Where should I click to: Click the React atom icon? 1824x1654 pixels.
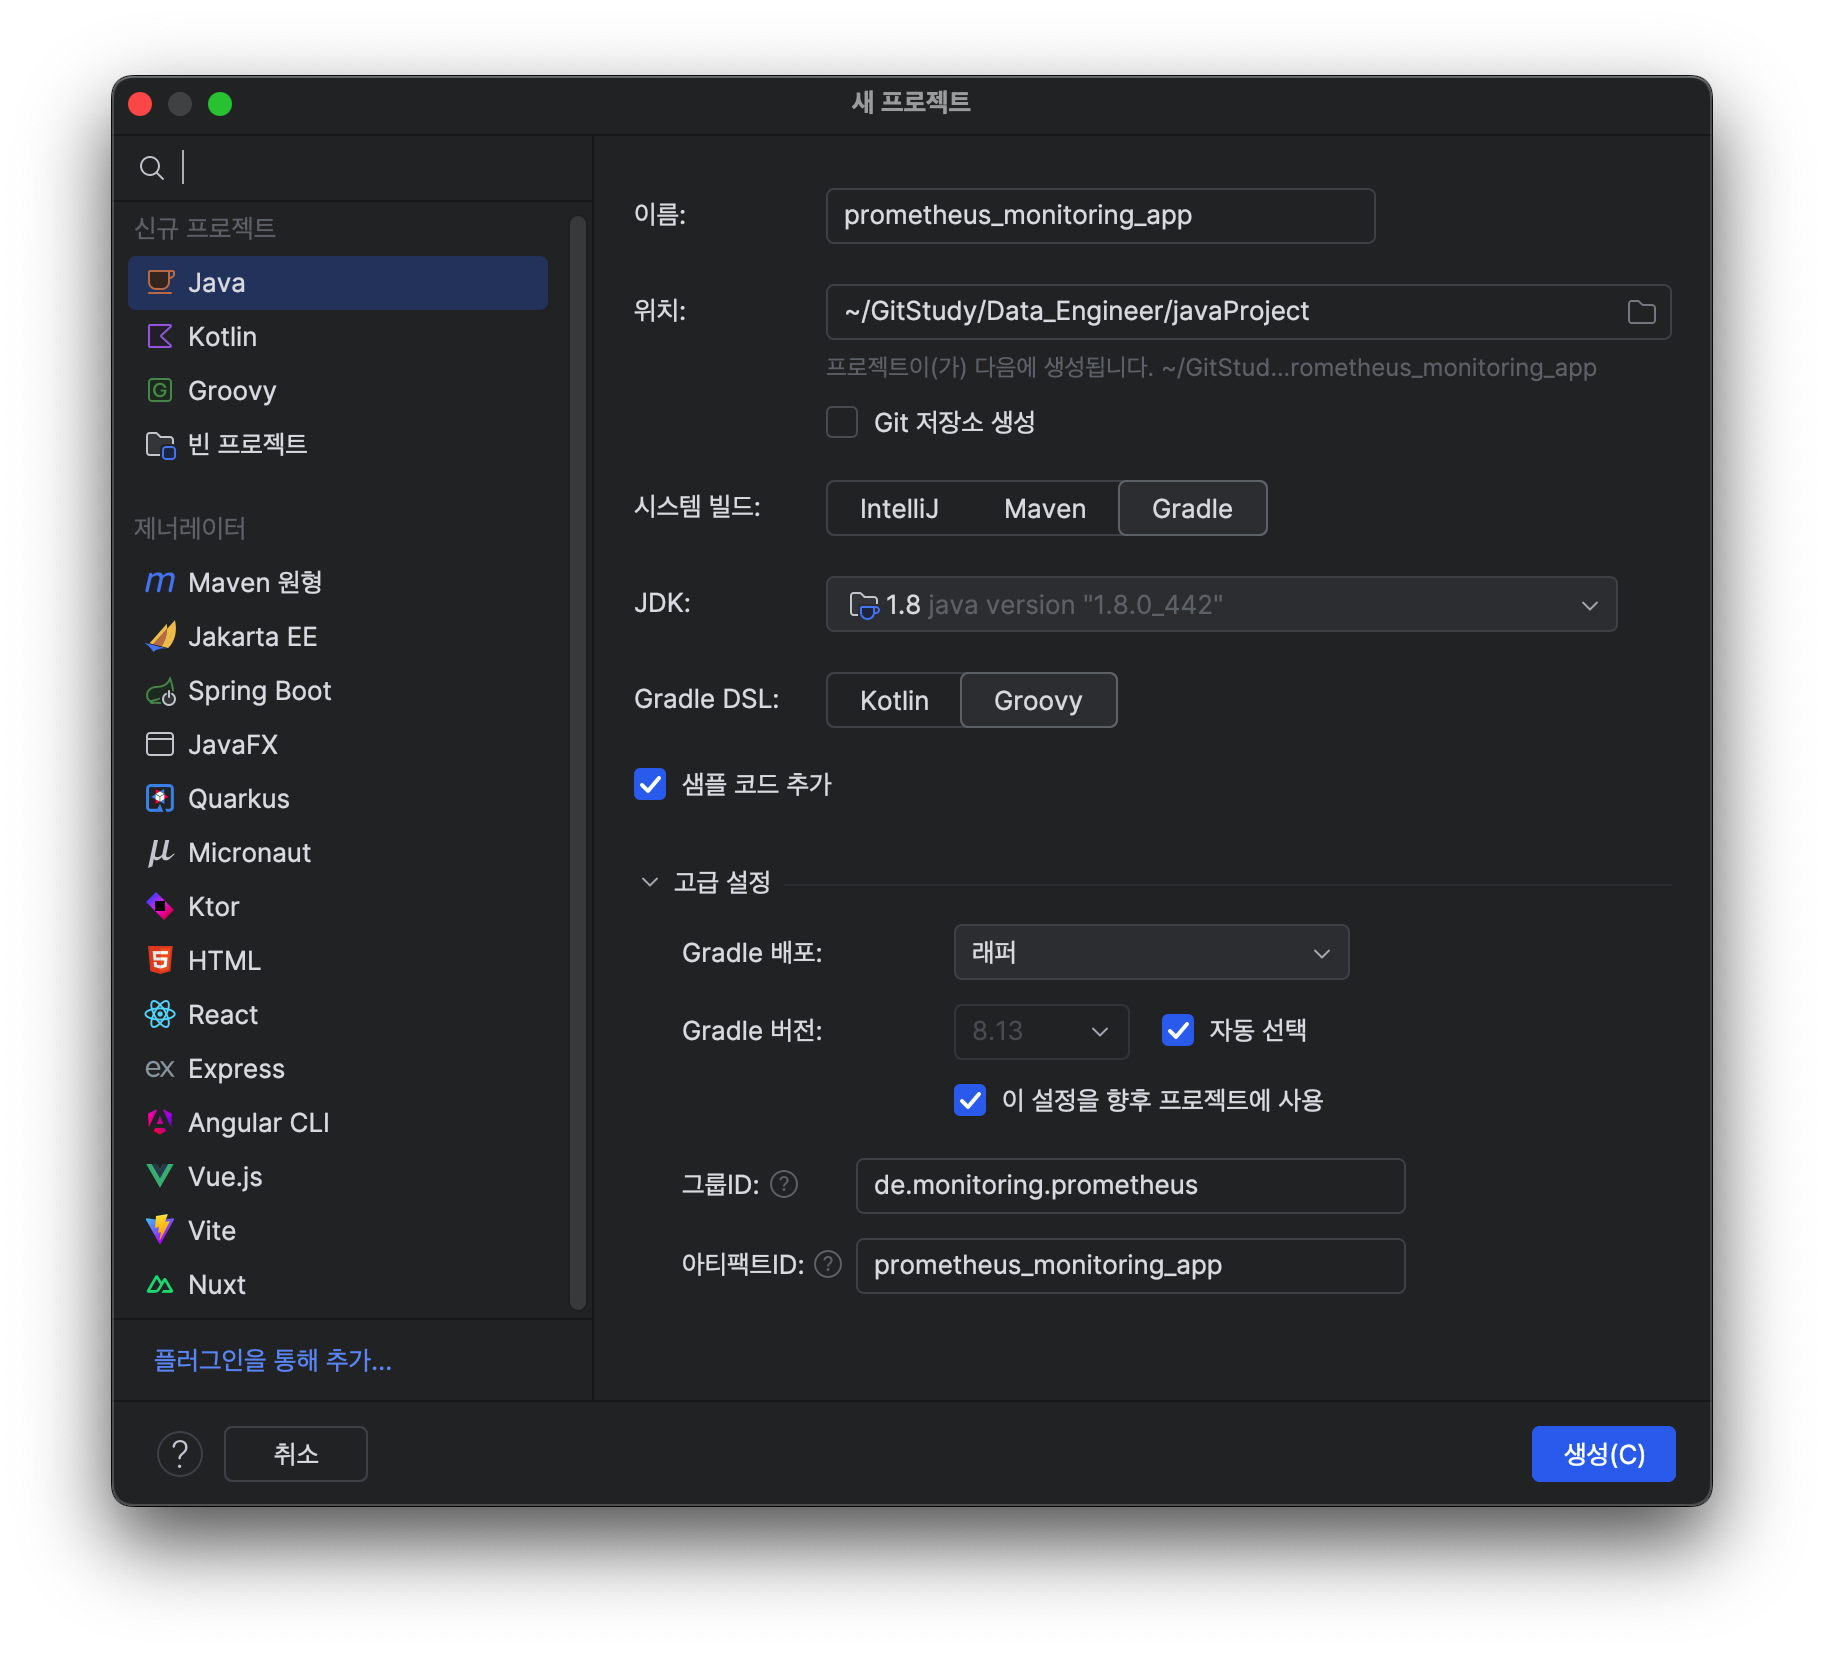click(160, 1014)
